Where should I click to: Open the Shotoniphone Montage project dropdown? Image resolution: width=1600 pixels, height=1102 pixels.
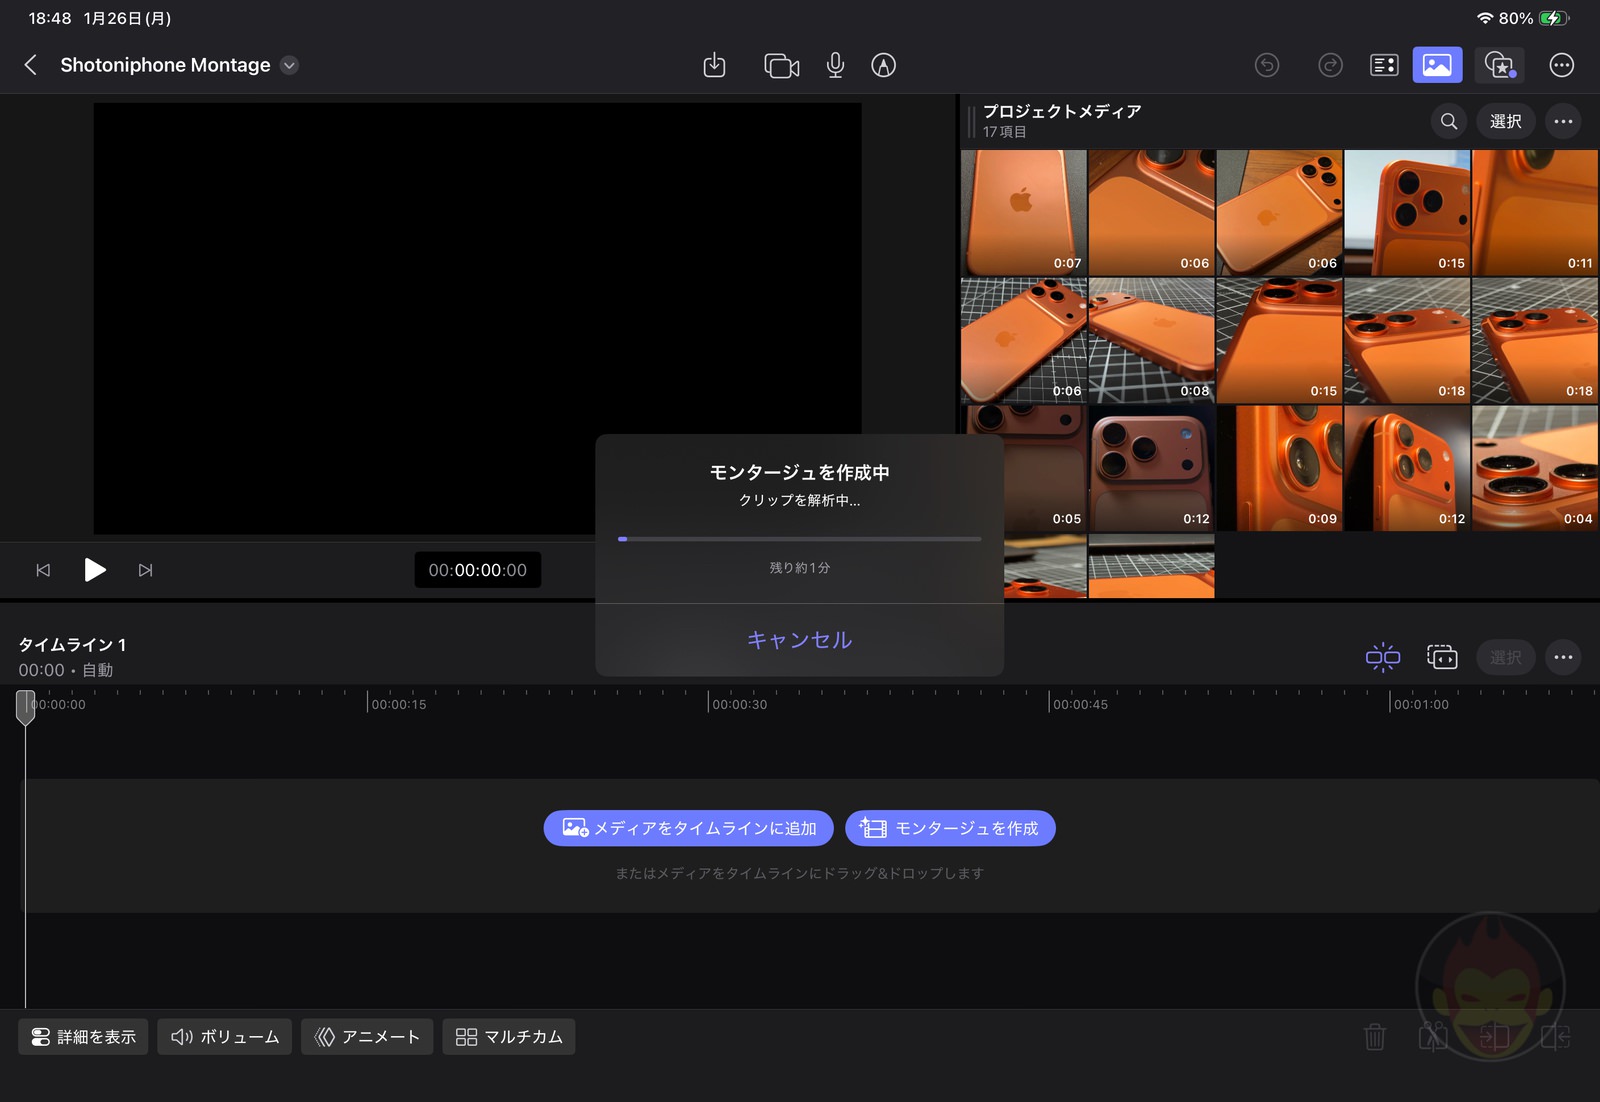tap(288, 65)
